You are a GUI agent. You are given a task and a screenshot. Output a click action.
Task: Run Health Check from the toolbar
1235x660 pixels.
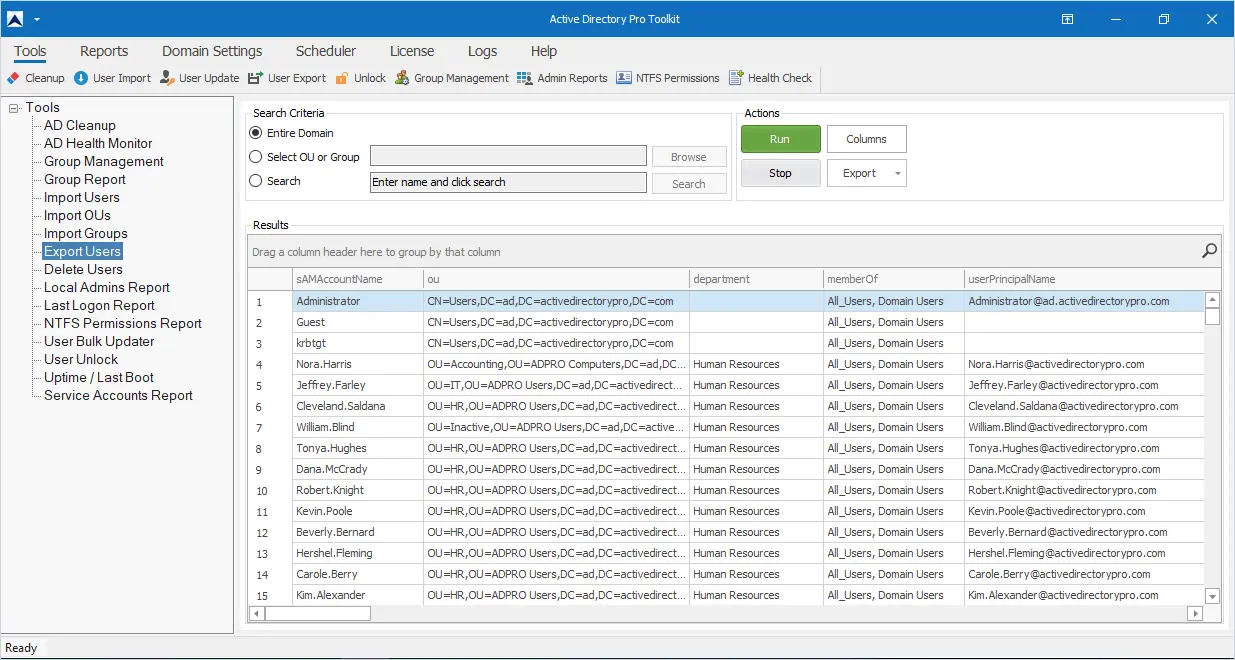click(x=770, y=78)
